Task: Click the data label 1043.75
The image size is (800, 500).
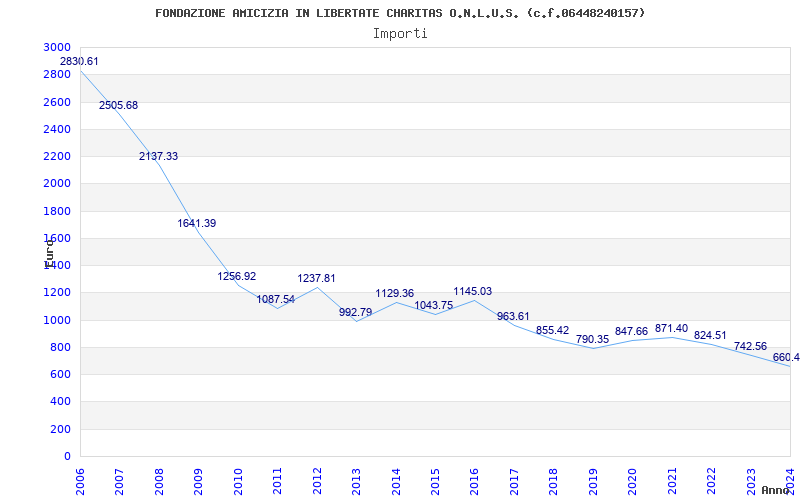Action: (434, 305)
